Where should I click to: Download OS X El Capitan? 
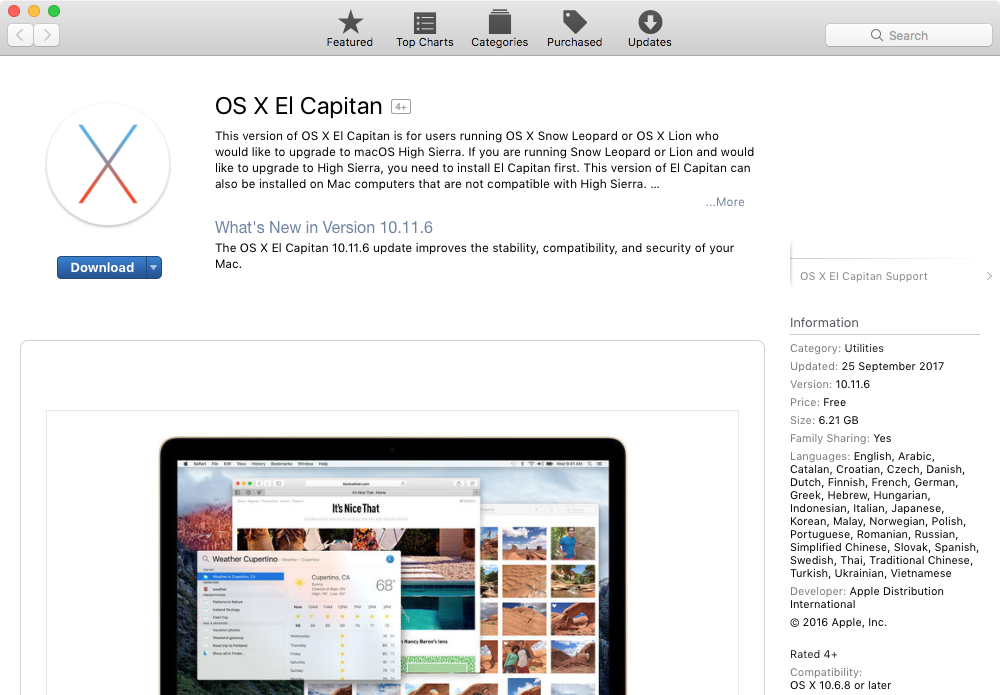point(102,268)
